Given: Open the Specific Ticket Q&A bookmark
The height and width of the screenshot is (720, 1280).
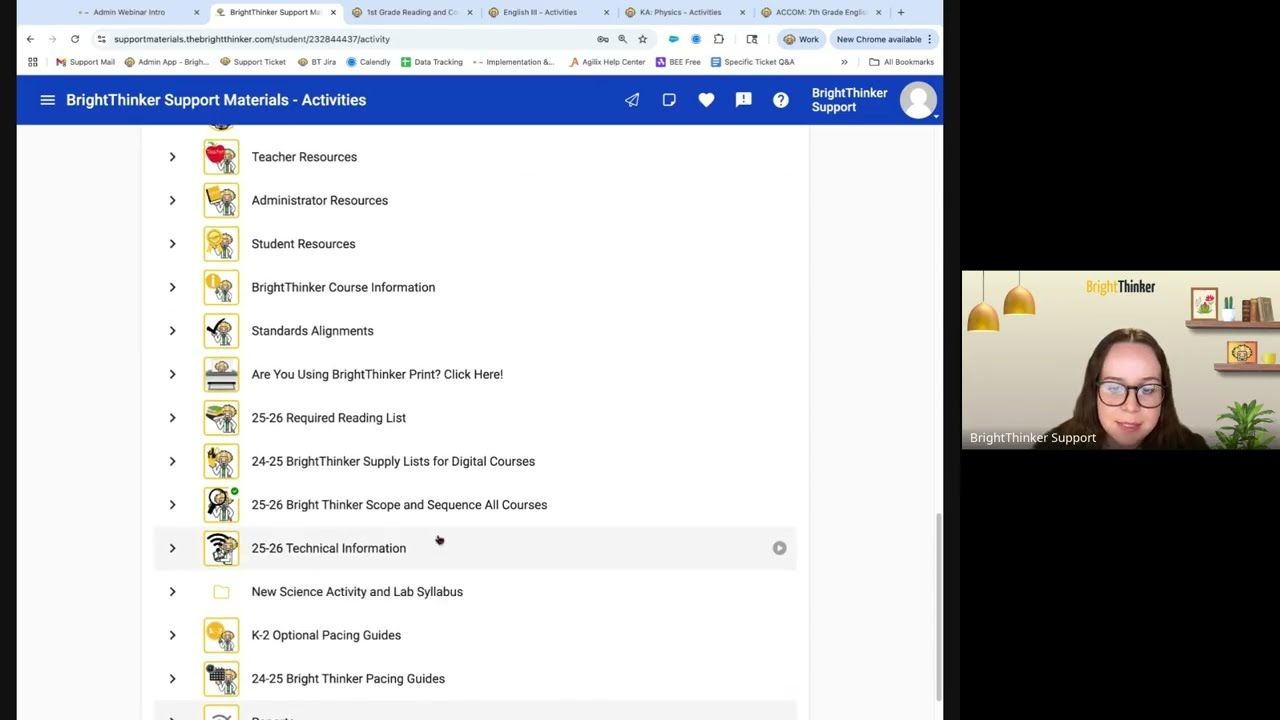Looking at the screenshot, I should point(752,62).
